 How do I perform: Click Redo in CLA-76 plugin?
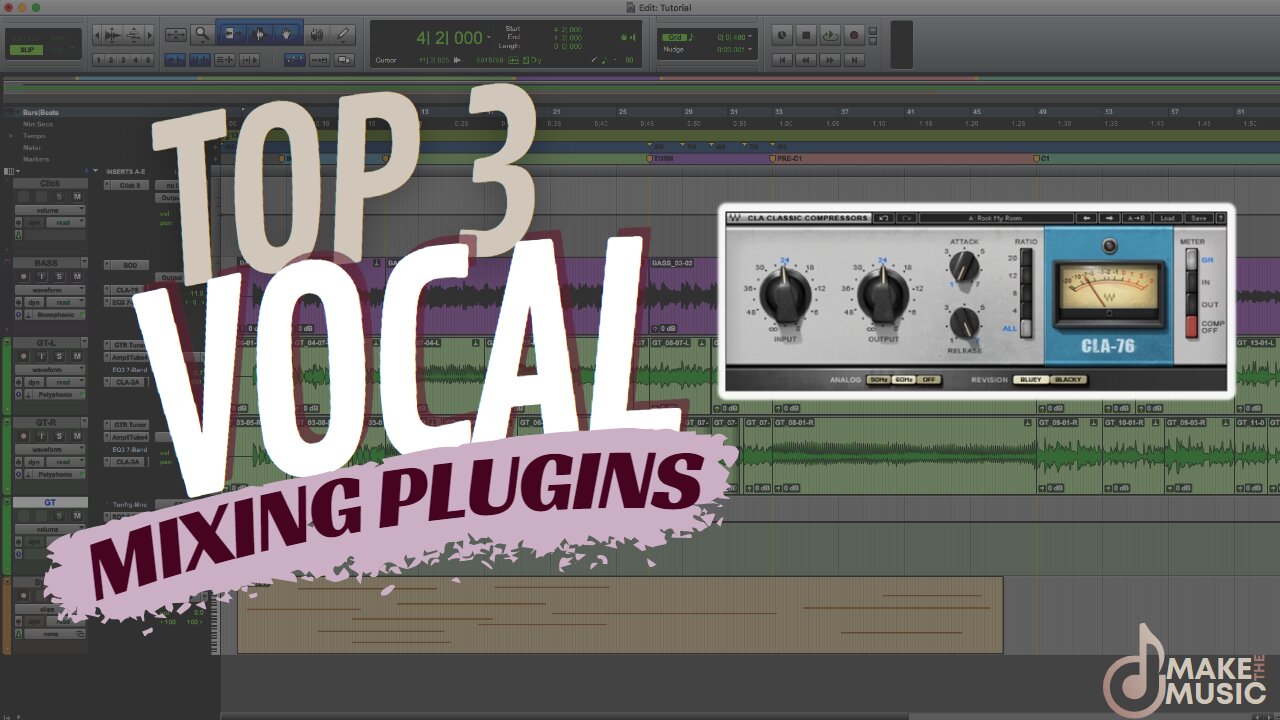[x=906, y=218]
